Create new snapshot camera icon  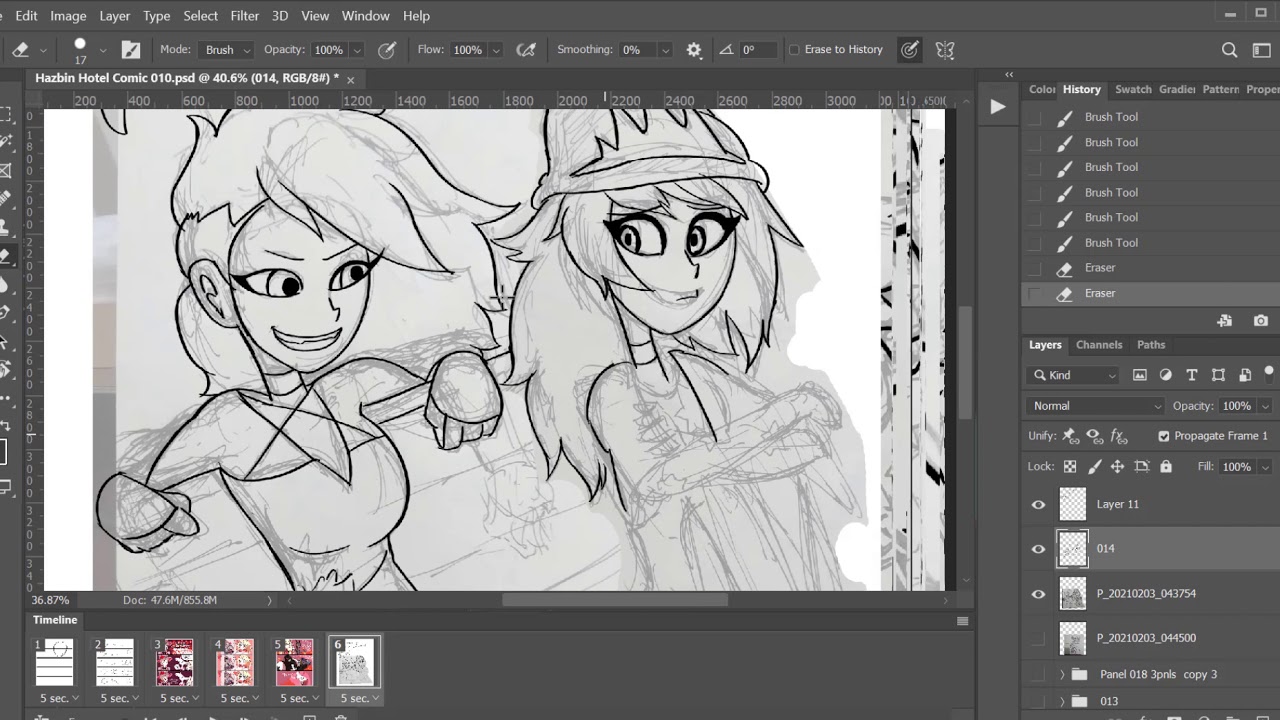1260,321
